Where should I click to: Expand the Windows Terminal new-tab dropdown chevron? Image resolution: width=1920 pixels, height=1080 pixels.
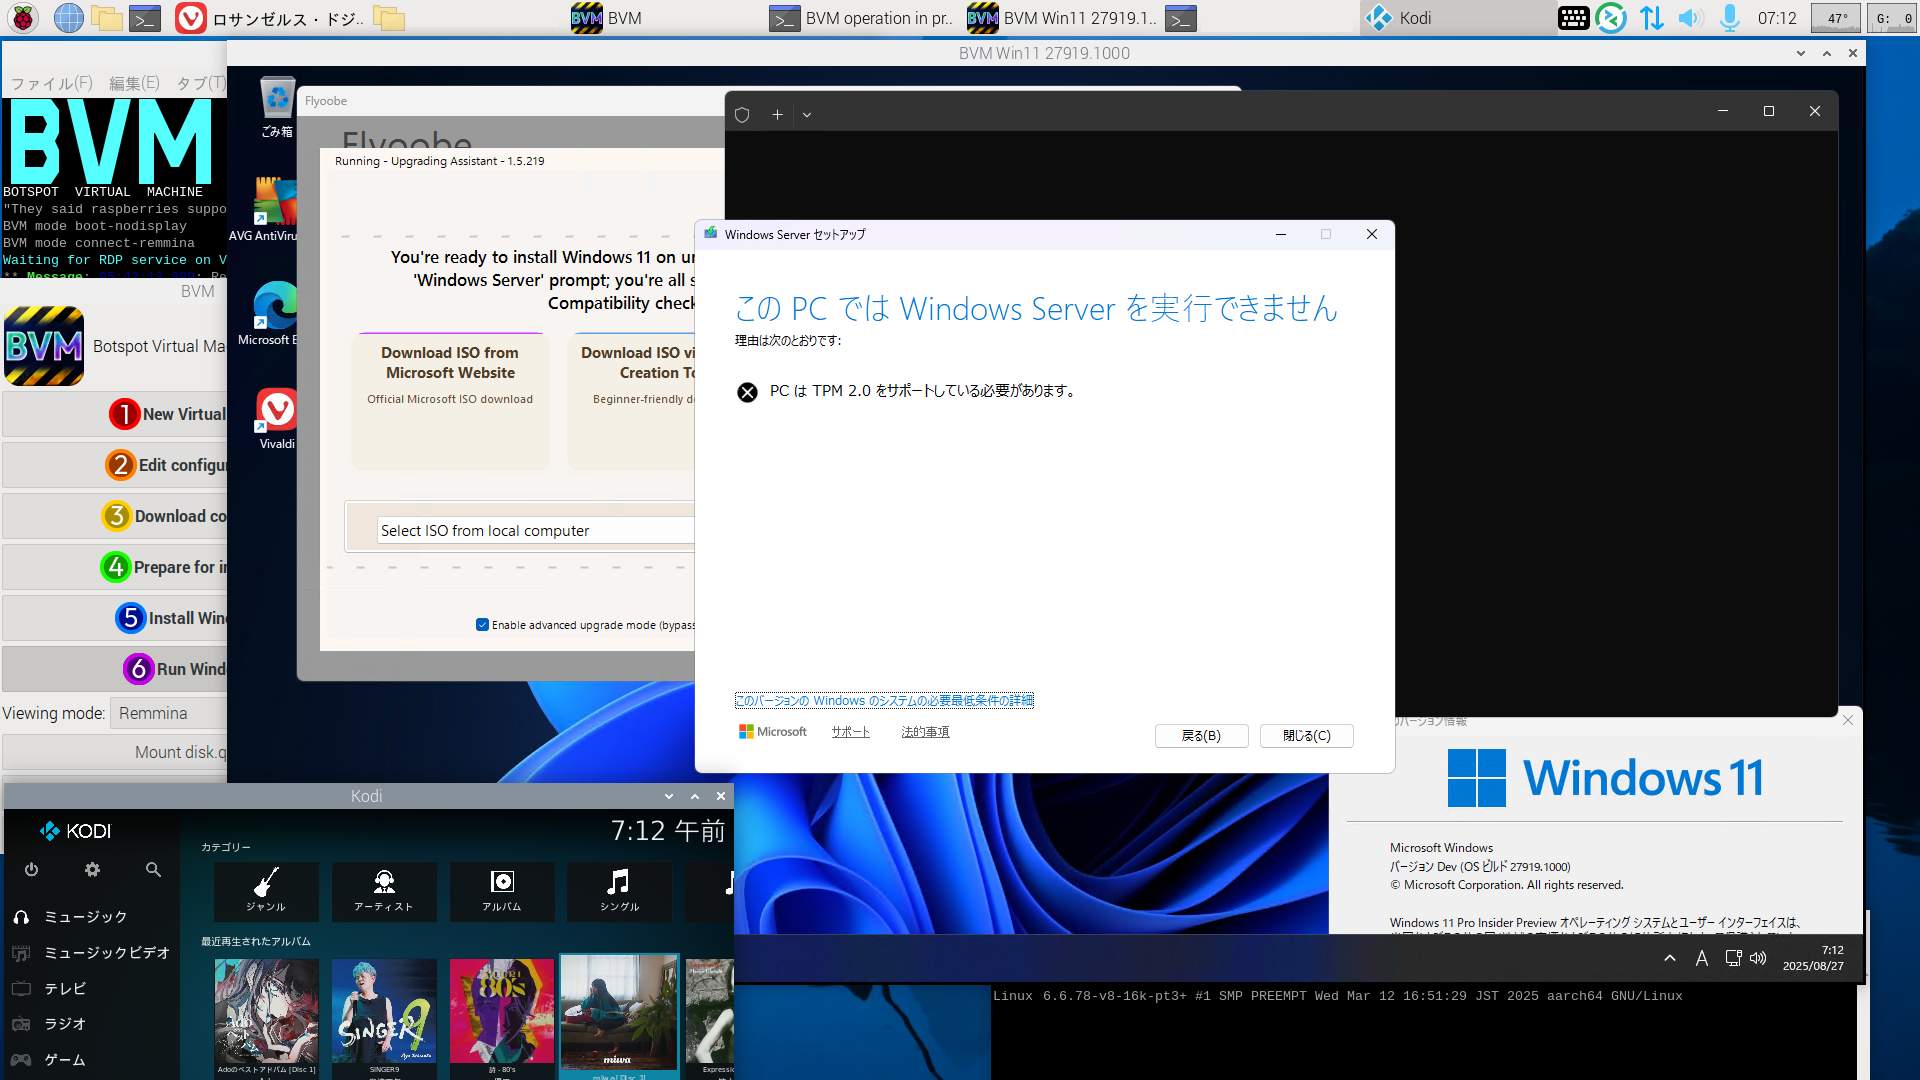coord(807,115)
